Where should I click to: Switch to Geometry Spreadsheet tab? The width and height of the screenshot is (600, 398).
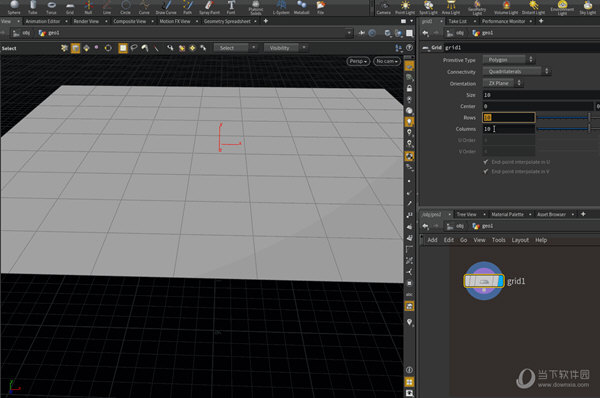point(227,21)
